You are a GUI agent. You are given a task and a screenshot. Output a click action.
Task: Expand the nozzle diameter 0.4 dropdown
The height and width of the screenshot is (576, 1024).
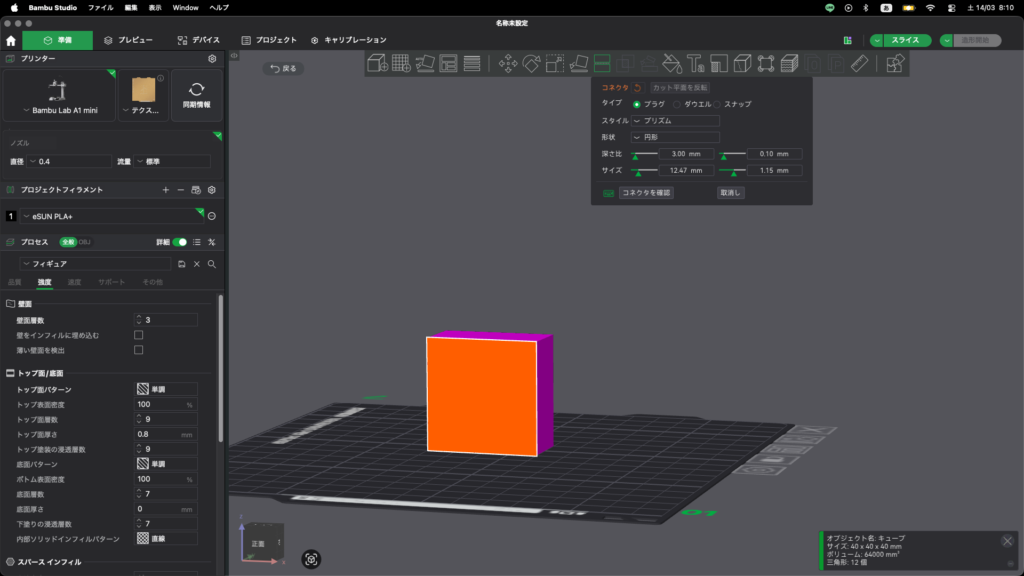coord(70,161)
